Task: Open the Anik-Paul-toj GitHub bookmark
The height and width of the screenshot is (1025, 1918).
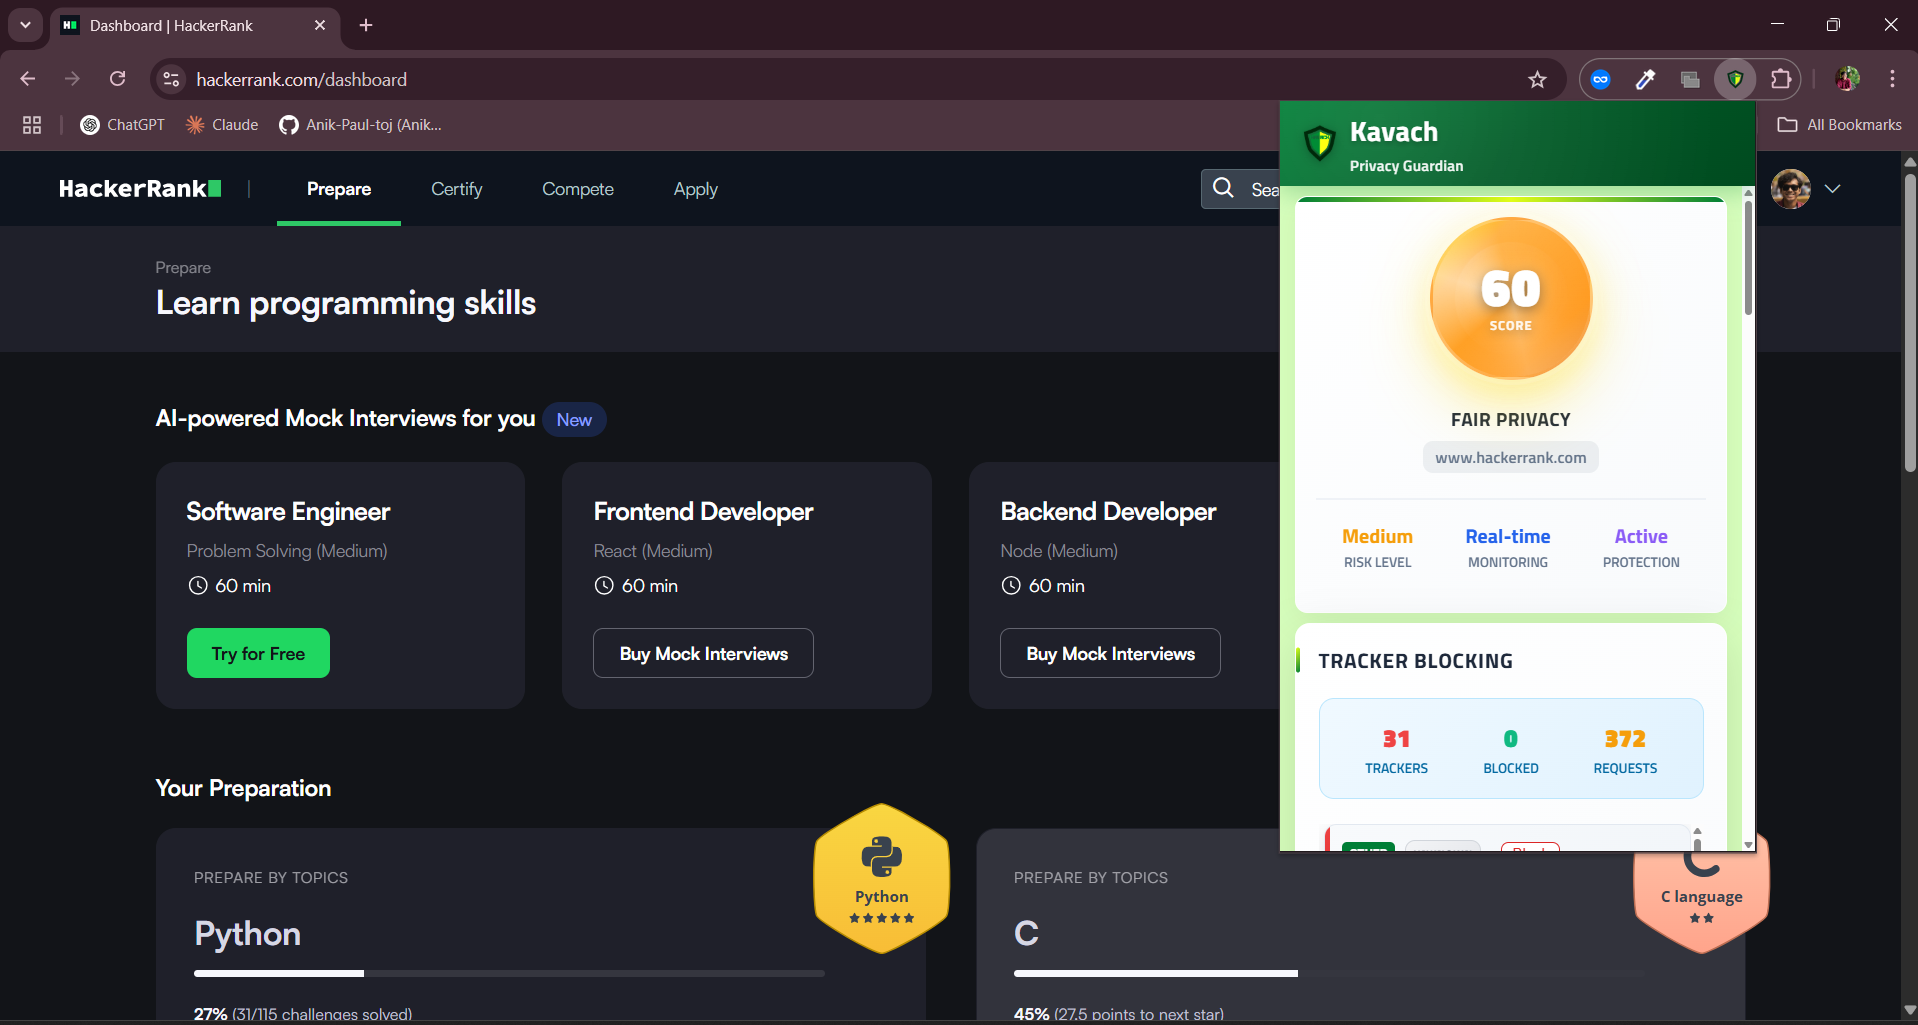Action: 360,125
